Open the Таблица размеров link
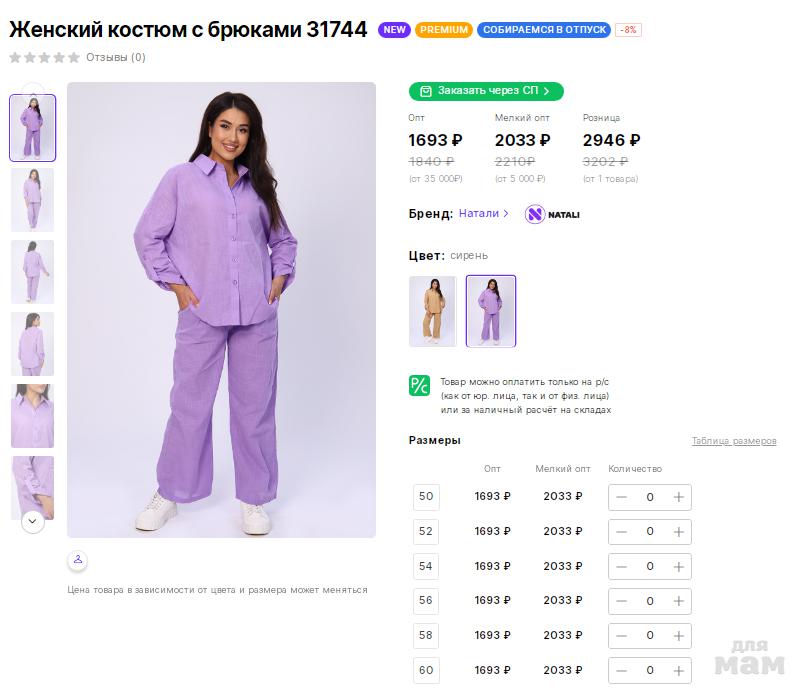 tap(733, 441)
